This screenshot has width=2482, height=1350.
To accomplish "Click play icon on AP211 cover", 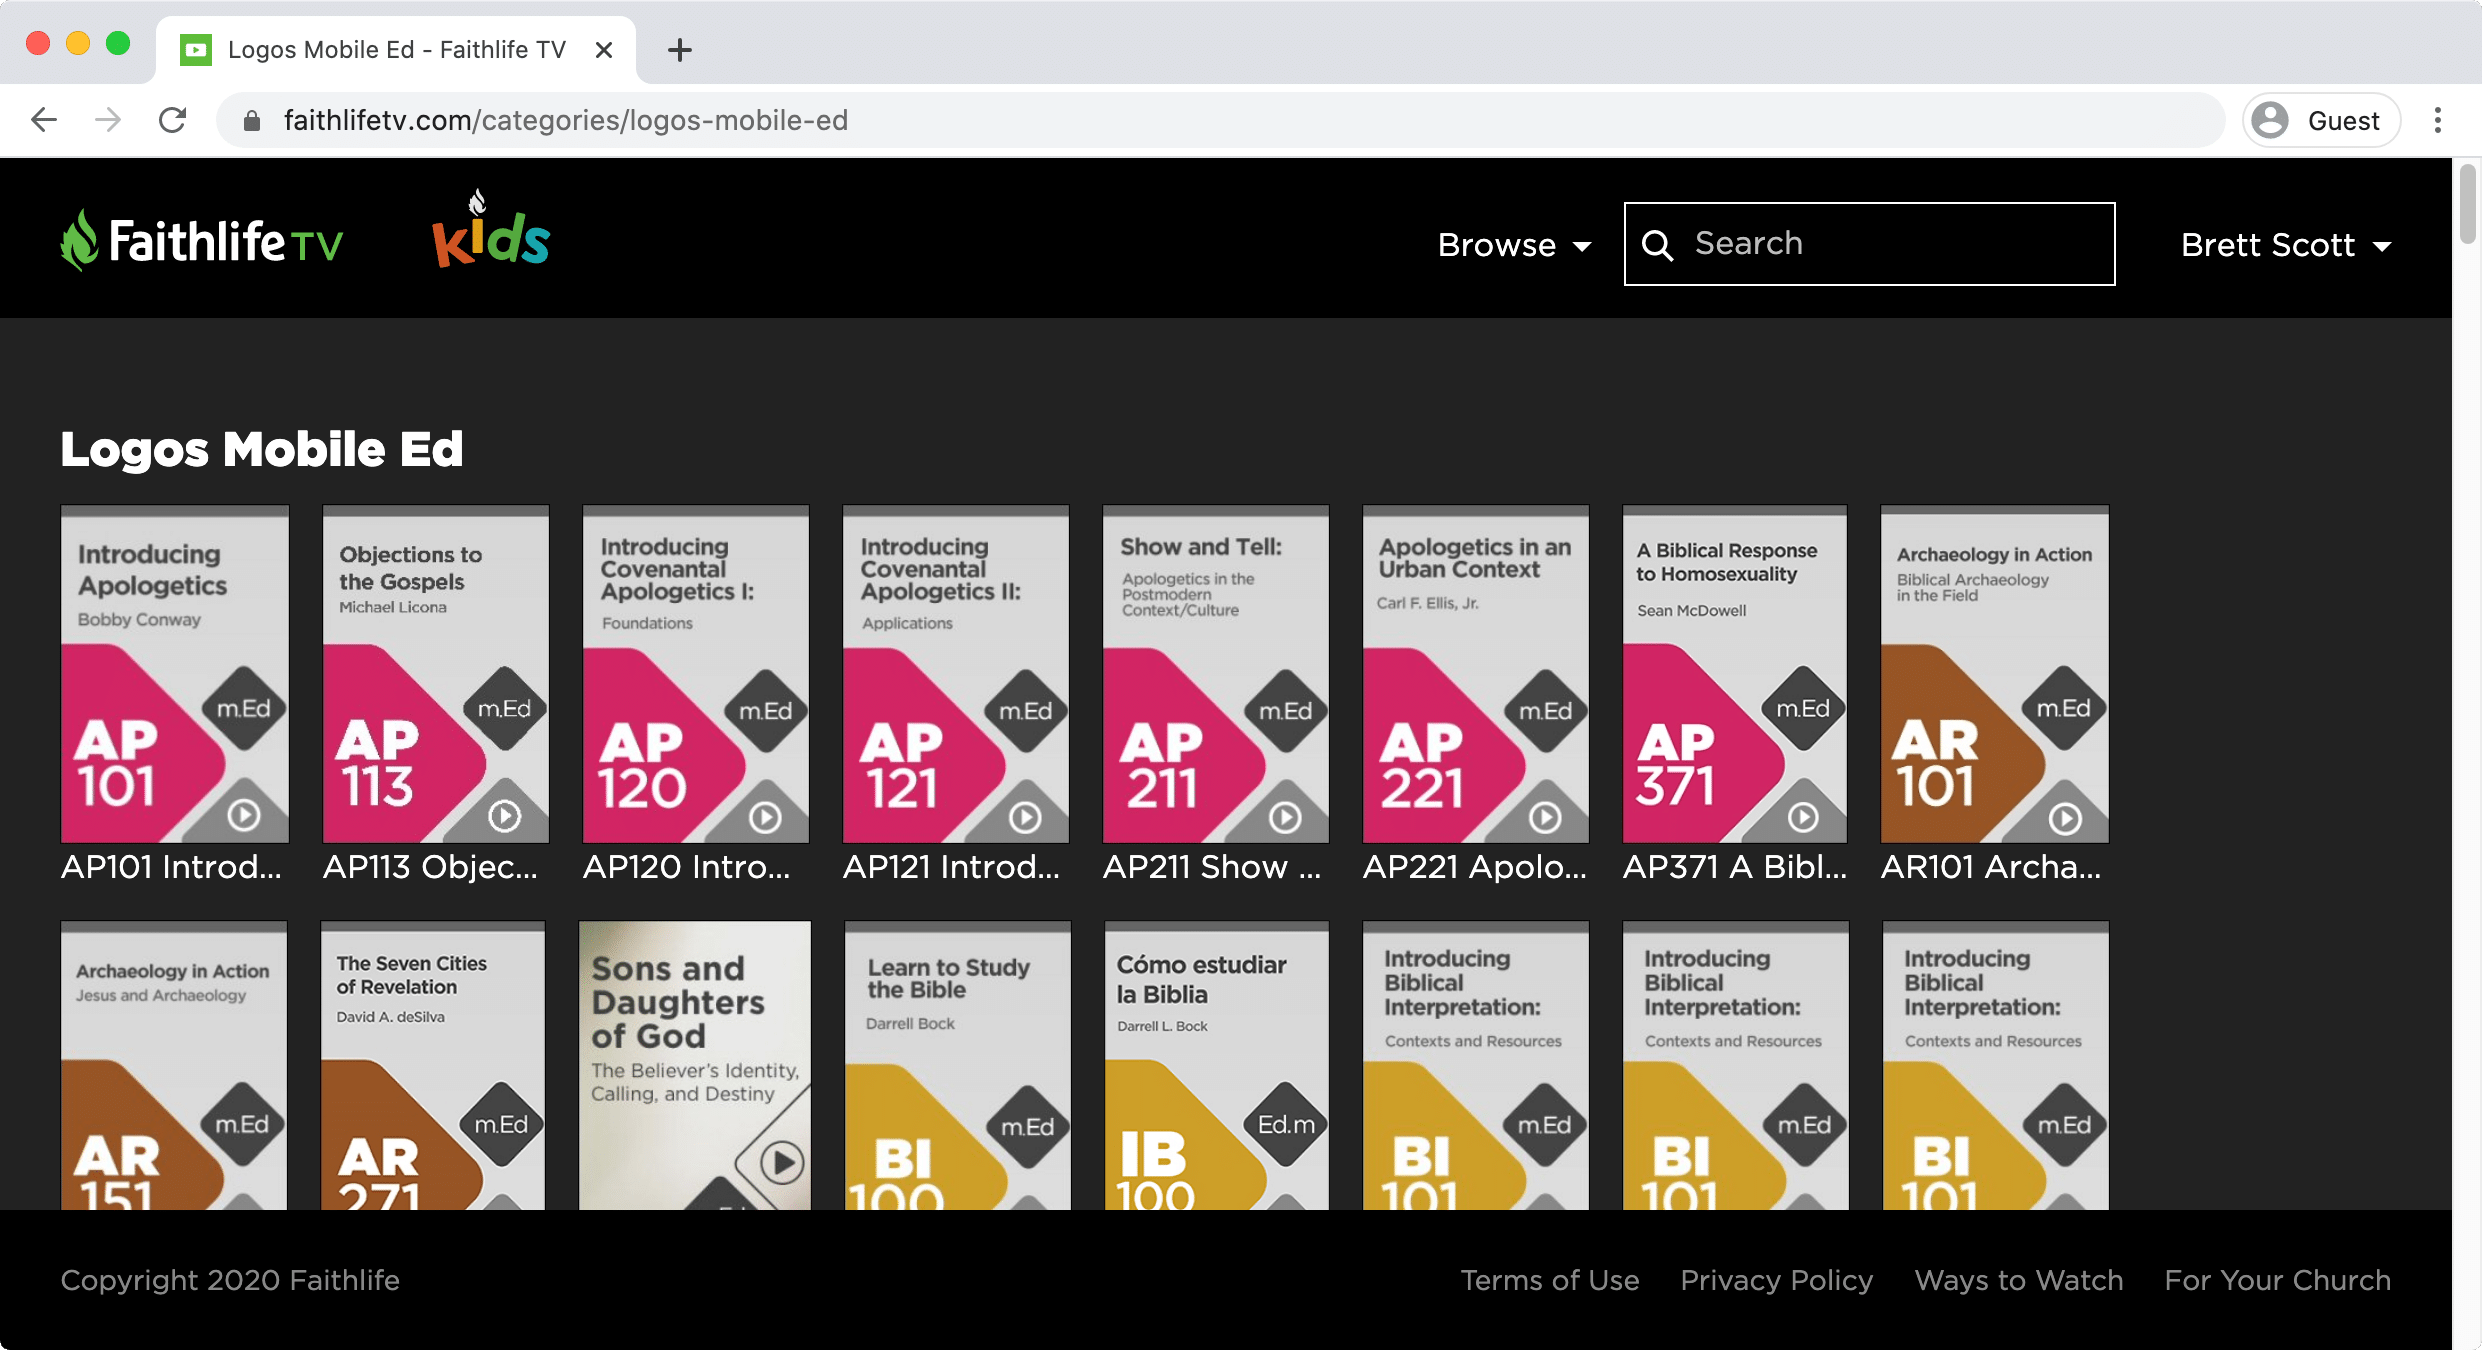I will (1286, 818).
